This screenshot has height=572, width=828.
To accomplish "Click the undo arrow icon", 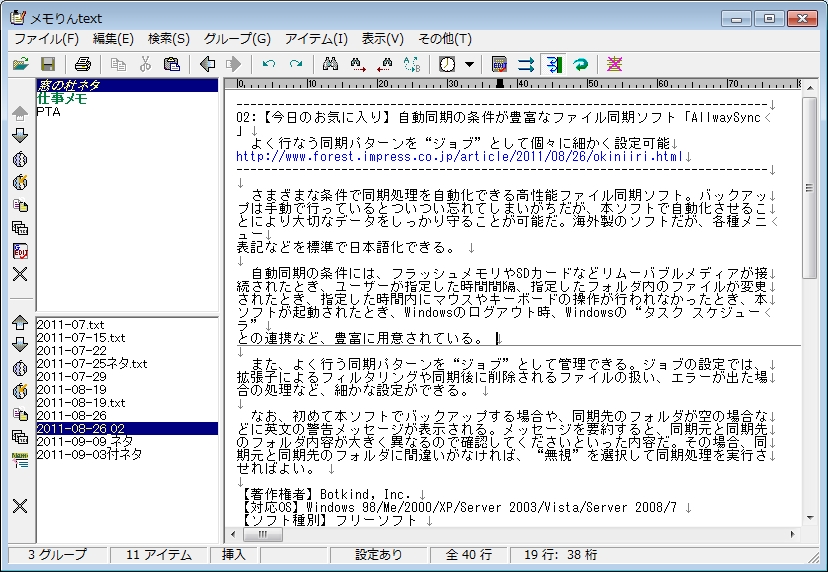I will point(269,64).
